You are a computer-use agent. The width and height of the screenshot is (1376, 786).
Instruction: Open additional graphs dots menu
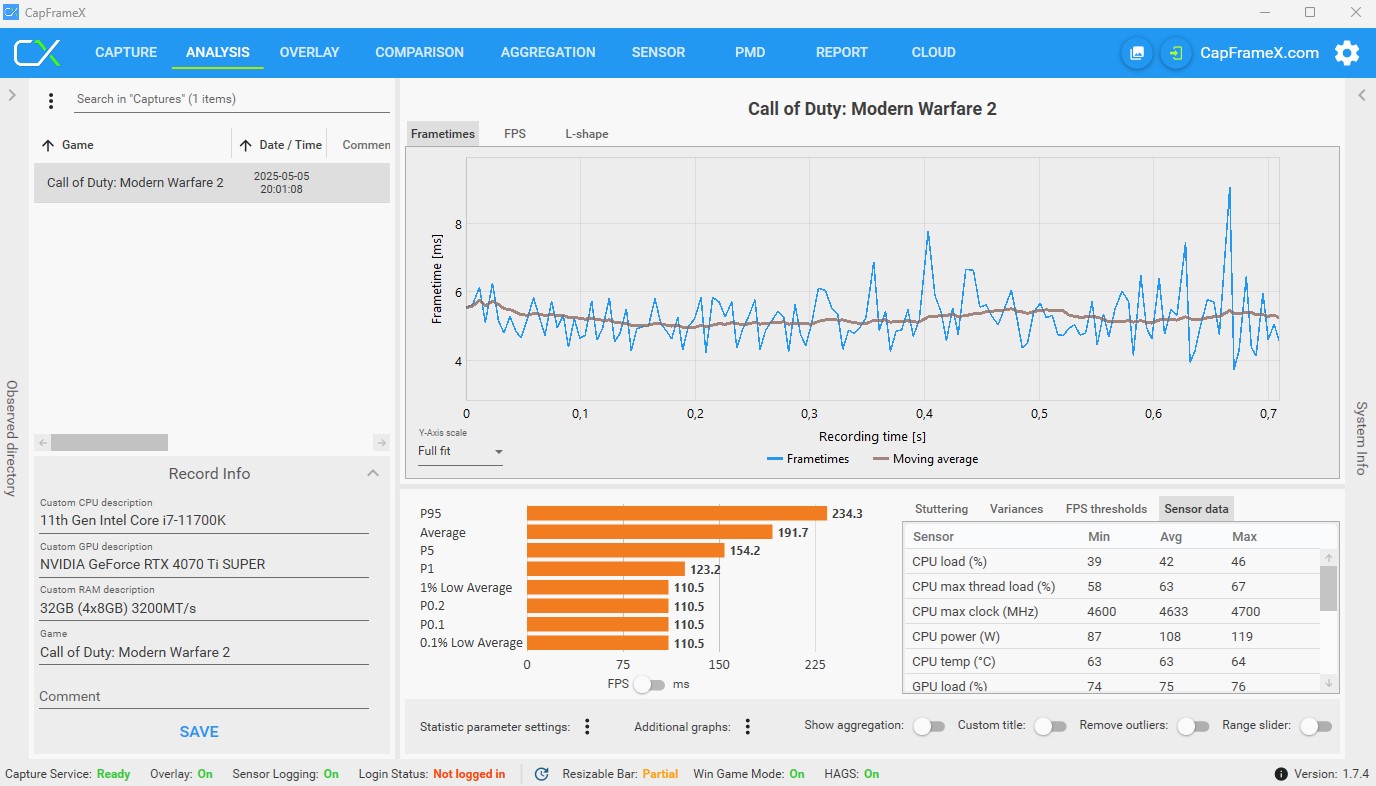pos(747,727)
